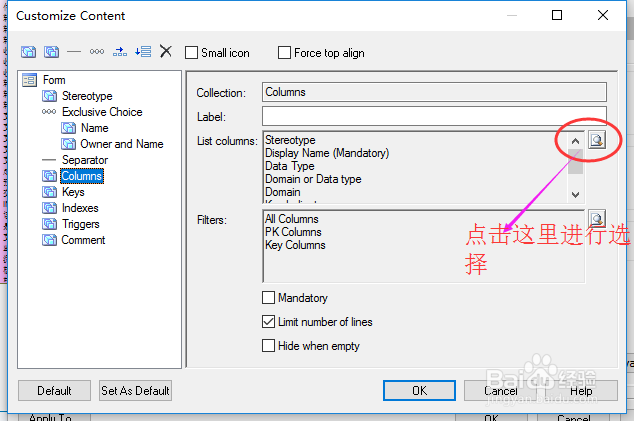Click the second add collection toolbar icon
The height and width of the screenshot is (421, 634).
(51, 52)
